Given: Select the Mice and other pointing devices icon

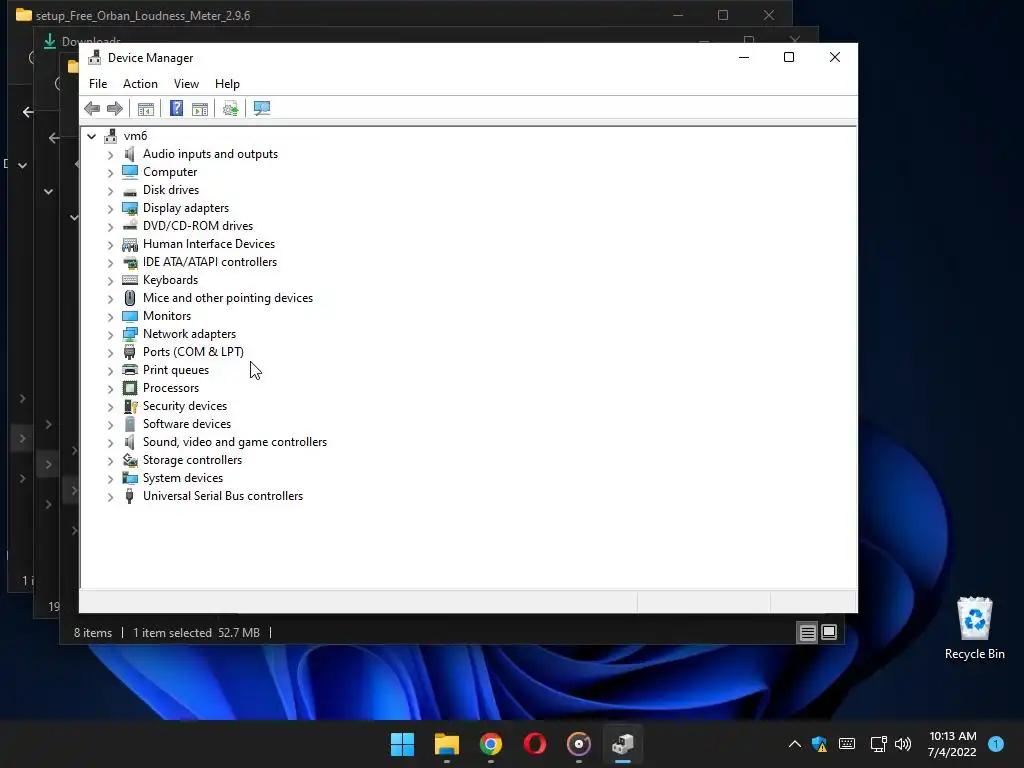Looking at the screenshot, I should tap(130, 298).
